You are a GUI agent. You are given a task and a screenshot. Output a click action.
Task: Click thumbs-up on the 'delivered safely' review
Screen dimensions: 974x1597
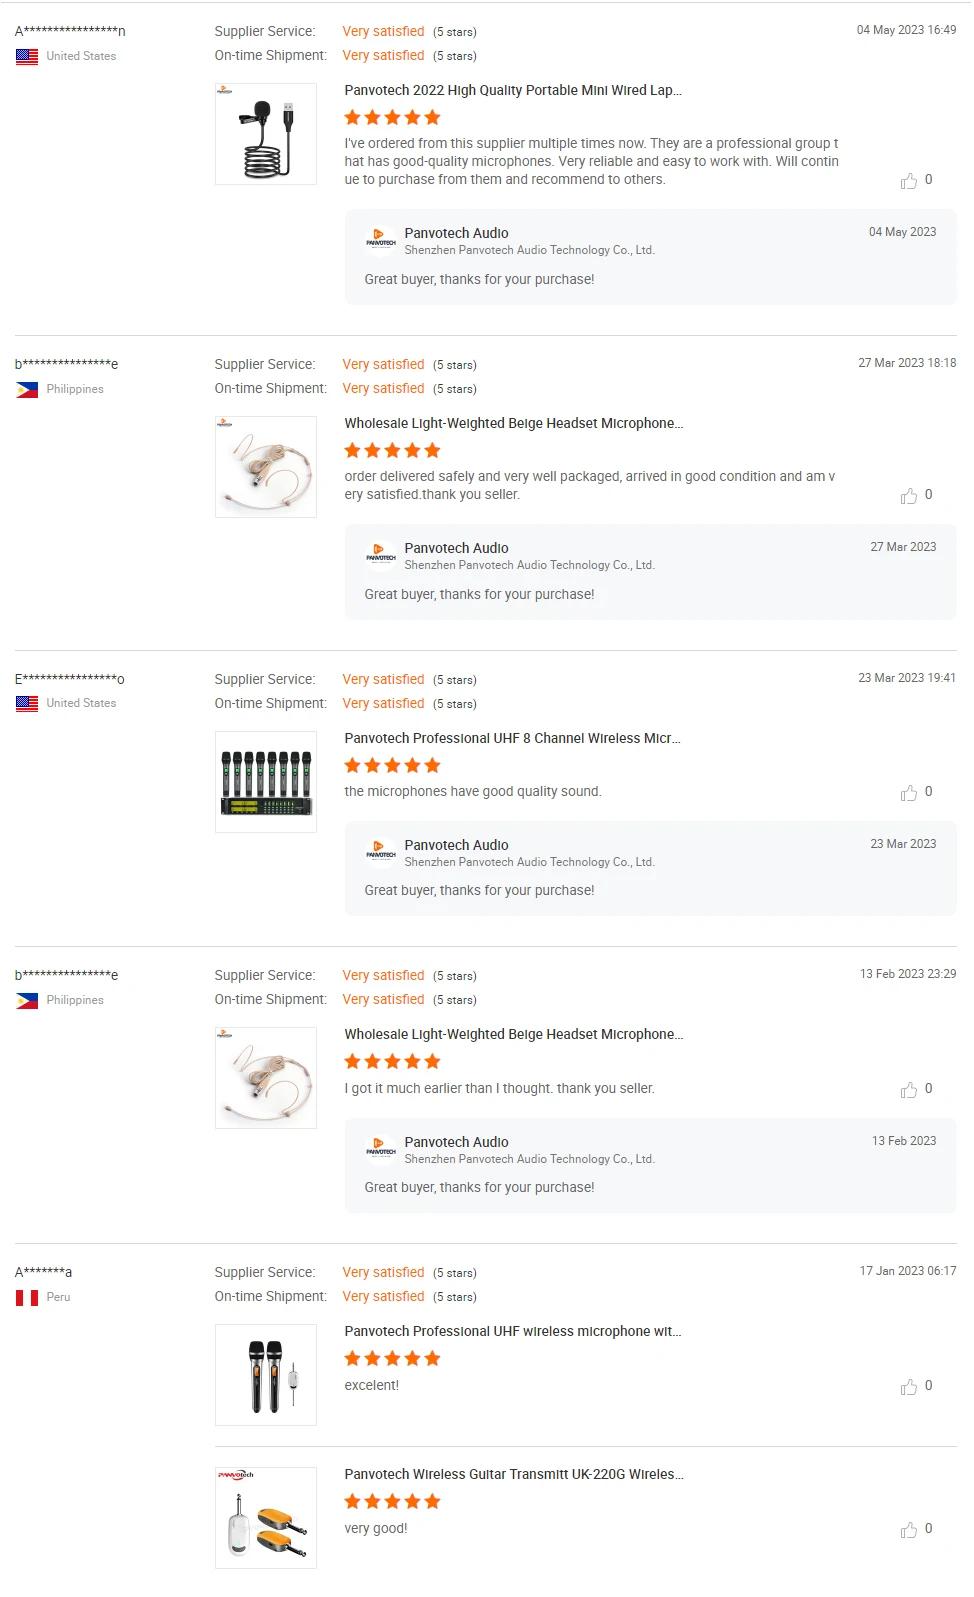908,496
